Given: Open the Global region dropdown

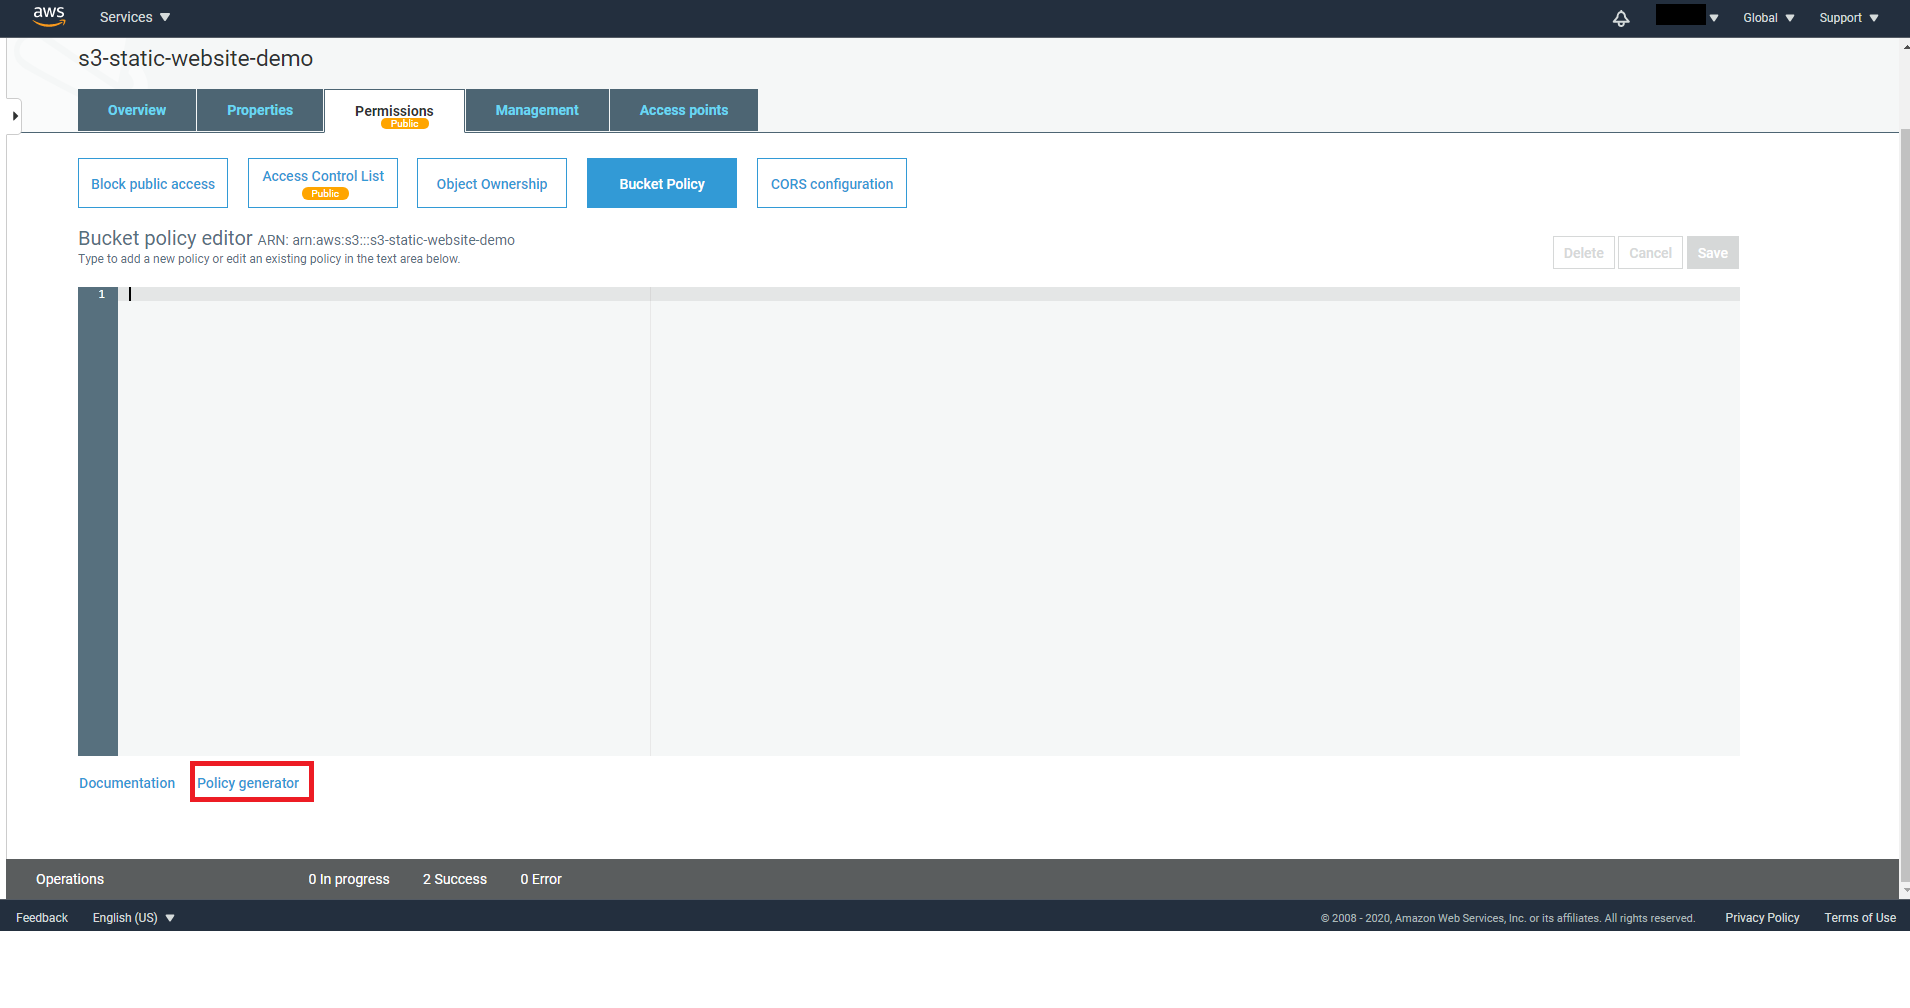Looking at the screenshot, I should pos(1768,18).
